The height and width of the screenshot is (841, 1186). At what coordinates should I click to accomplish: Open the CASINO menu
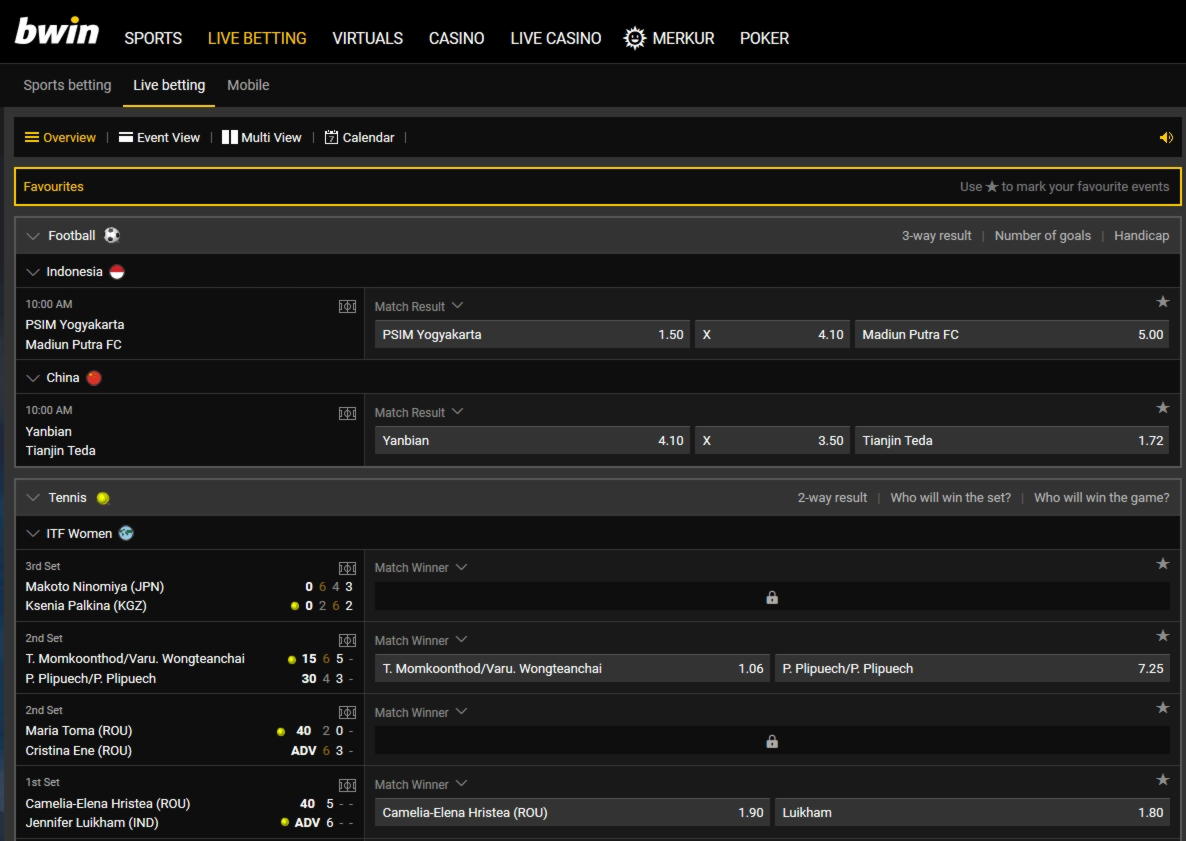point(456,38)
